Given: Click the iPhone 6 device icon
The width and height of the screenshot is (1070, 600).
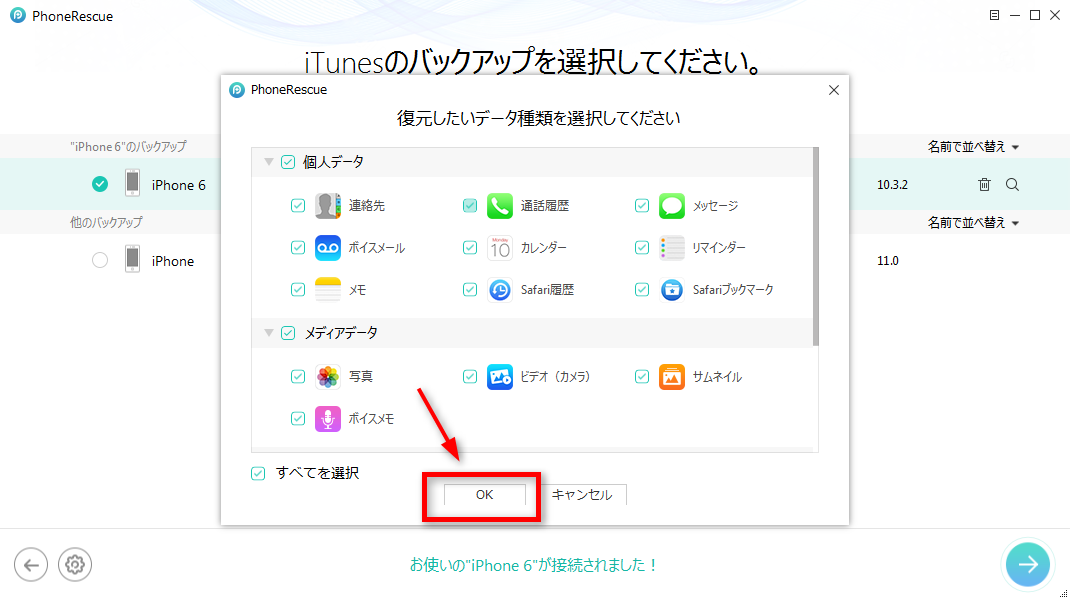Looking at the screenshot, I should tap(132, 183).
